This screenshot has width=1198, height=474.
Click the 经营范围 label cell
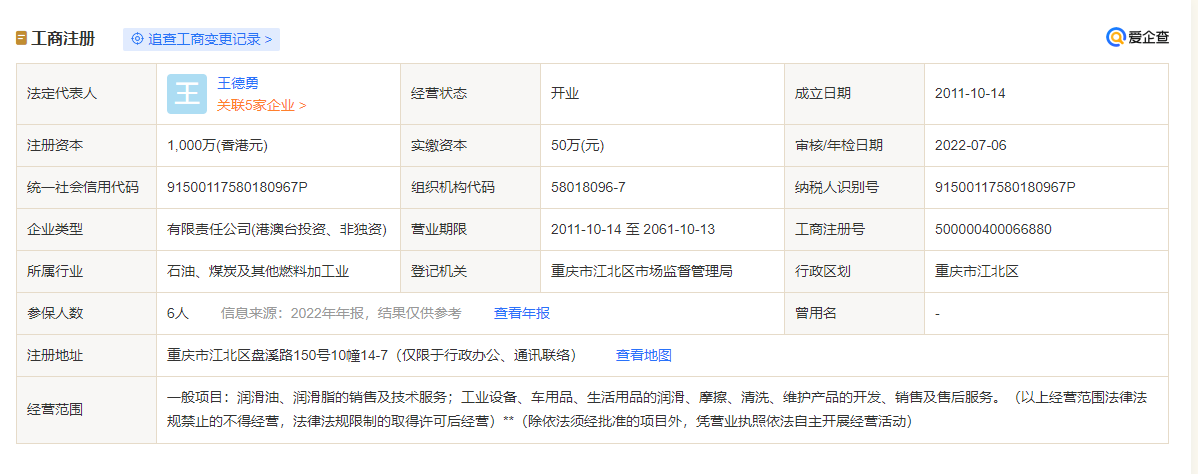[86, 410]
